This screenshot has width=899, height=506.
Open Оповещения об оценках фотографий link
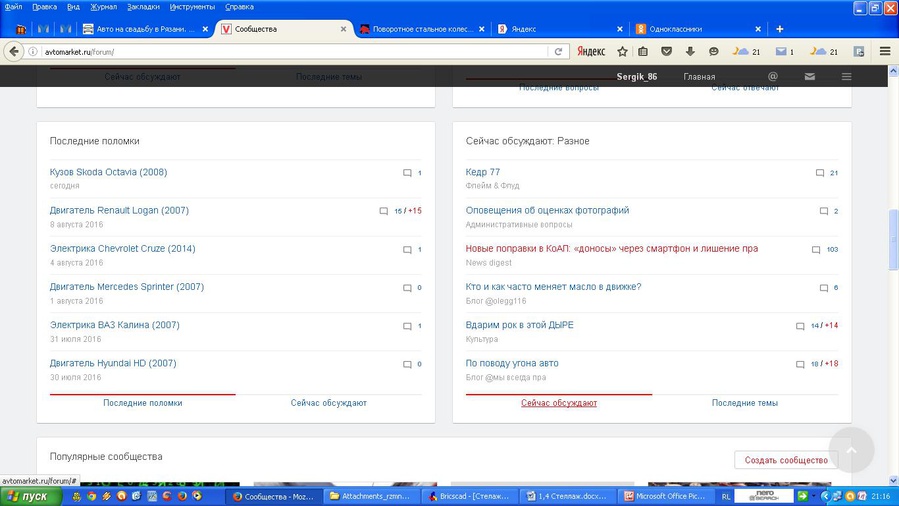[x=548, y=210]
